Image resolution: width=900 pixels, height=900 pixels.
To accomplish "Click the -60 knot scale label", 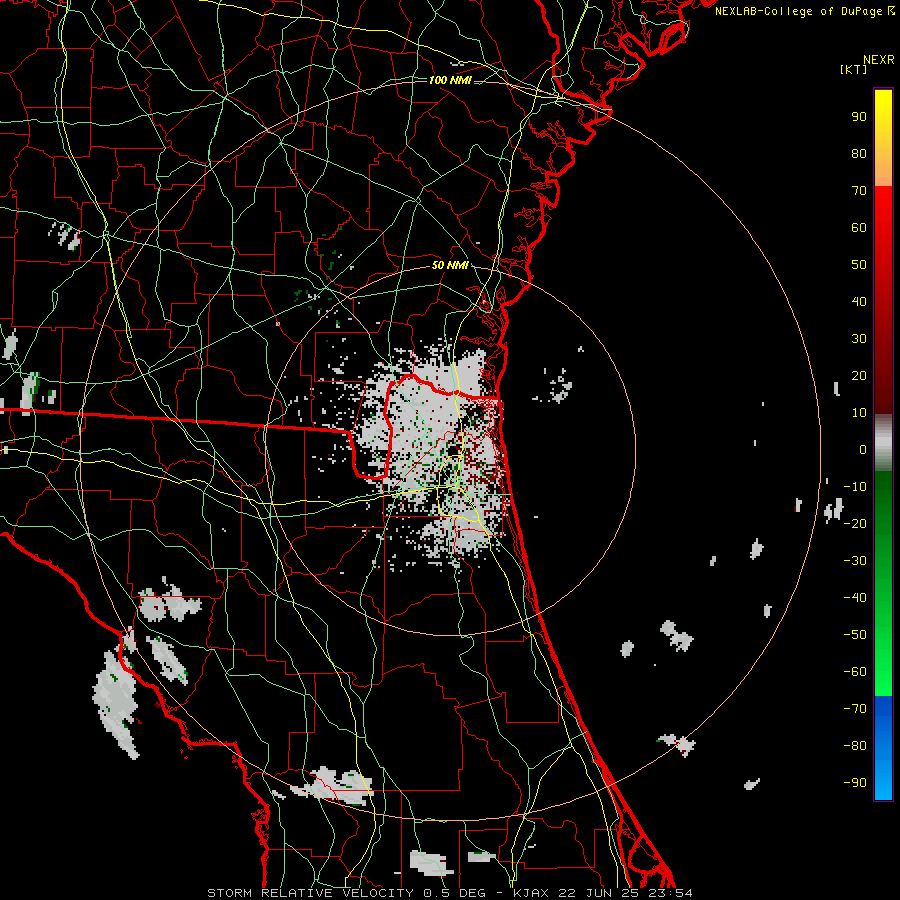I will [x=855, y=672].
